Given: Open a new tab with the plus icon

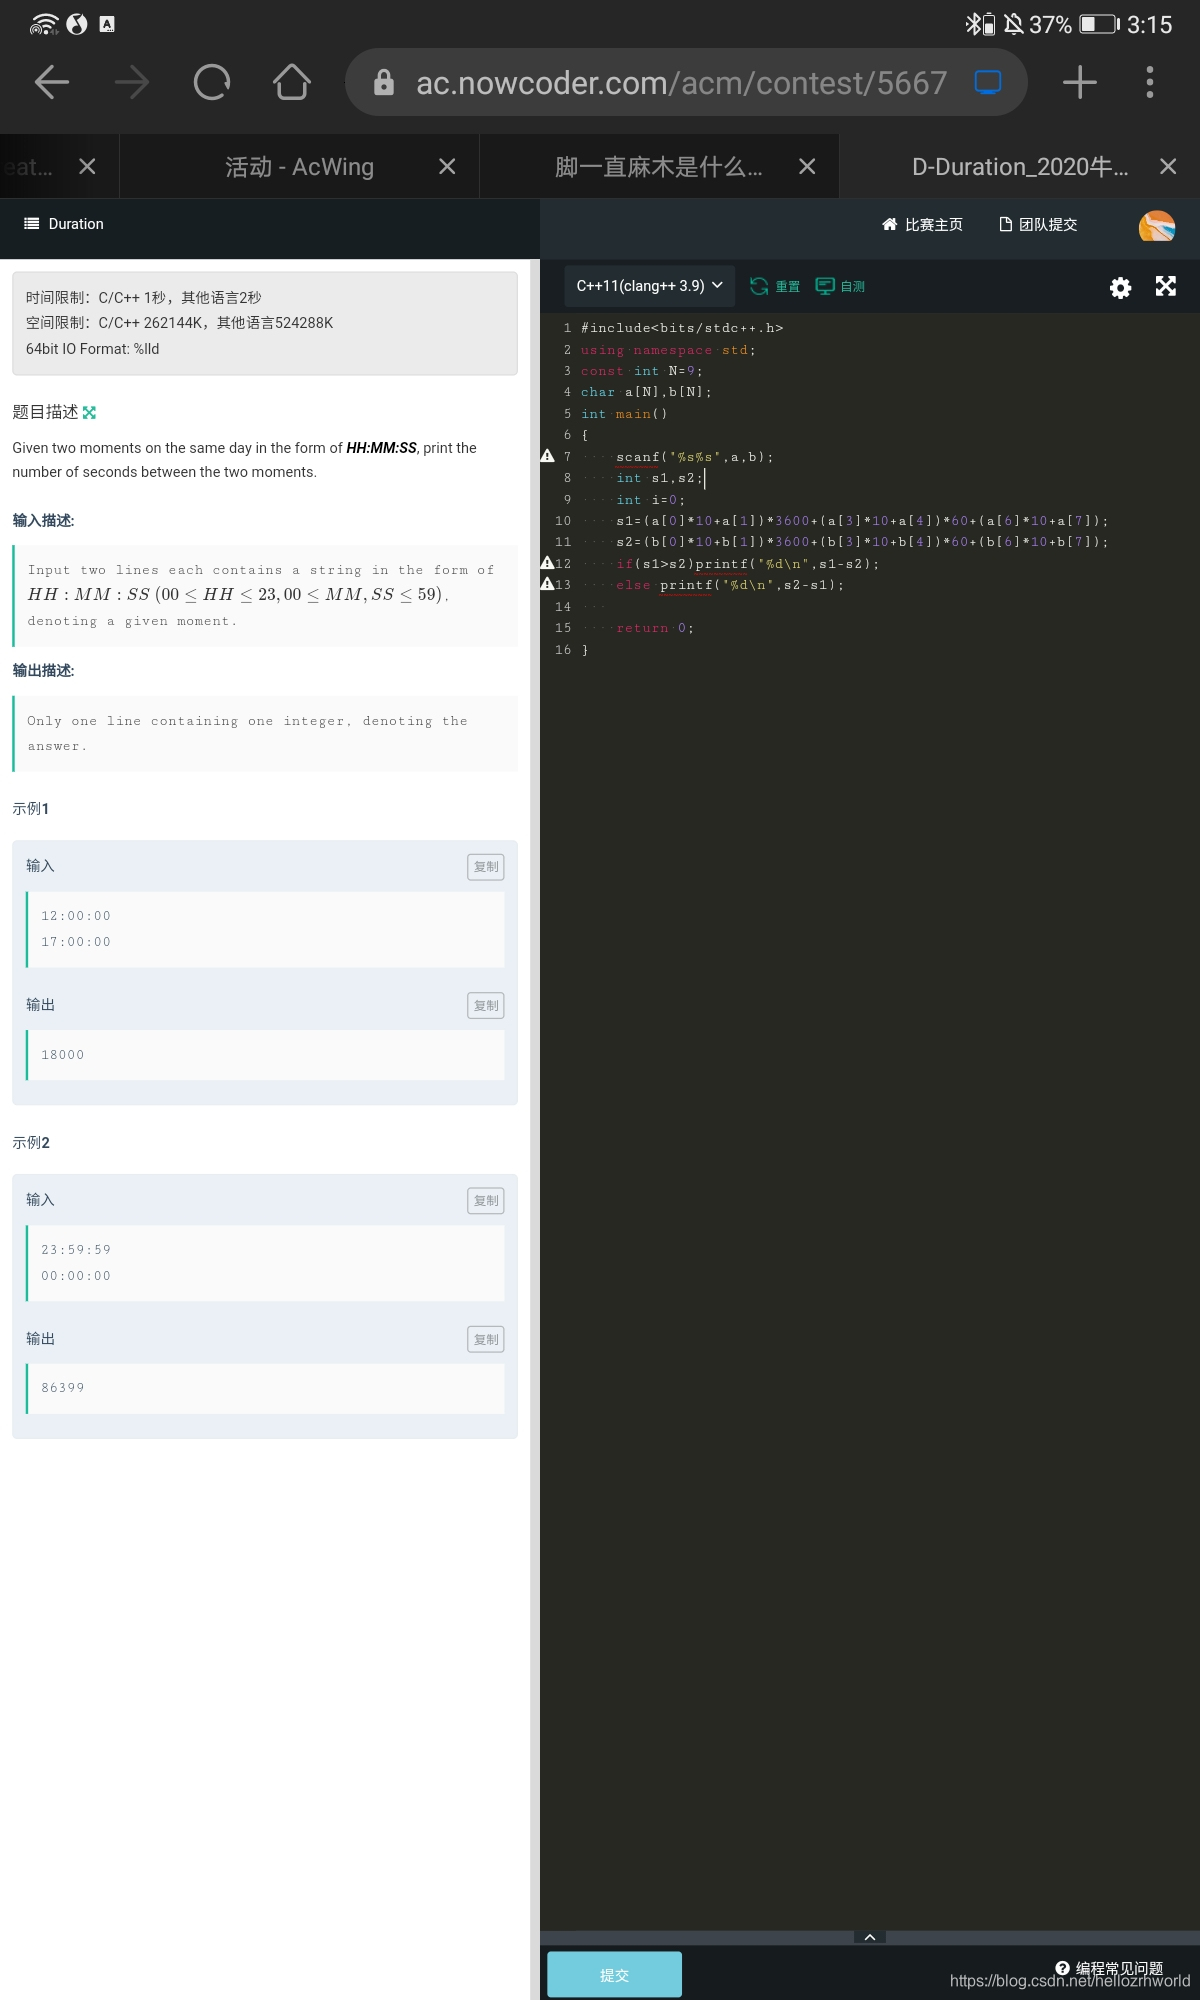Looking at the screenshot, I should click(x=1080, y=82).
